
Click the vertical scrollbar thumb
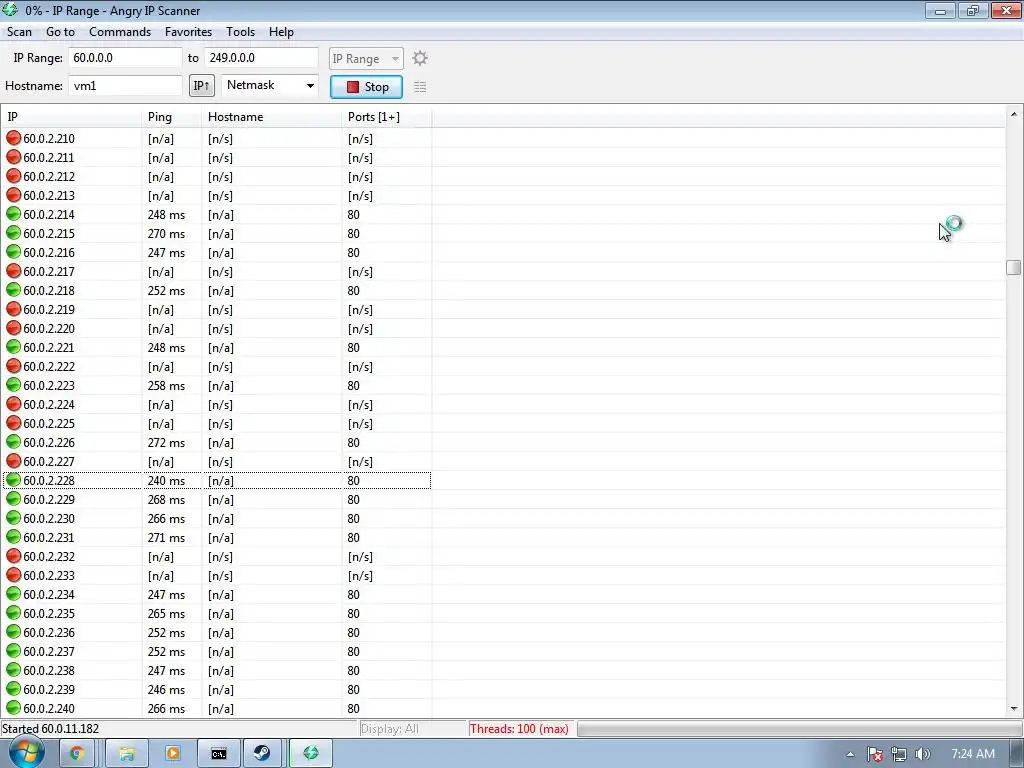[x=1014, y=267]
